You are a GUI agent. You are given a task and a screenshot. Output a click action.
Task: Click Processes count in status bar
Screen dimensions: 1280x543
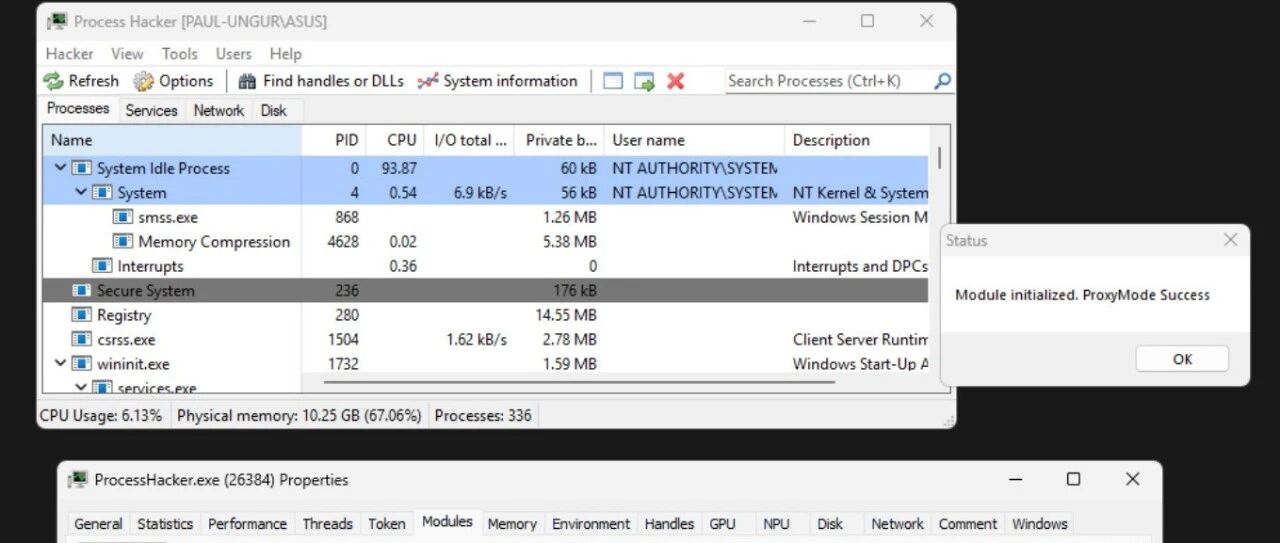pos(483,415)
